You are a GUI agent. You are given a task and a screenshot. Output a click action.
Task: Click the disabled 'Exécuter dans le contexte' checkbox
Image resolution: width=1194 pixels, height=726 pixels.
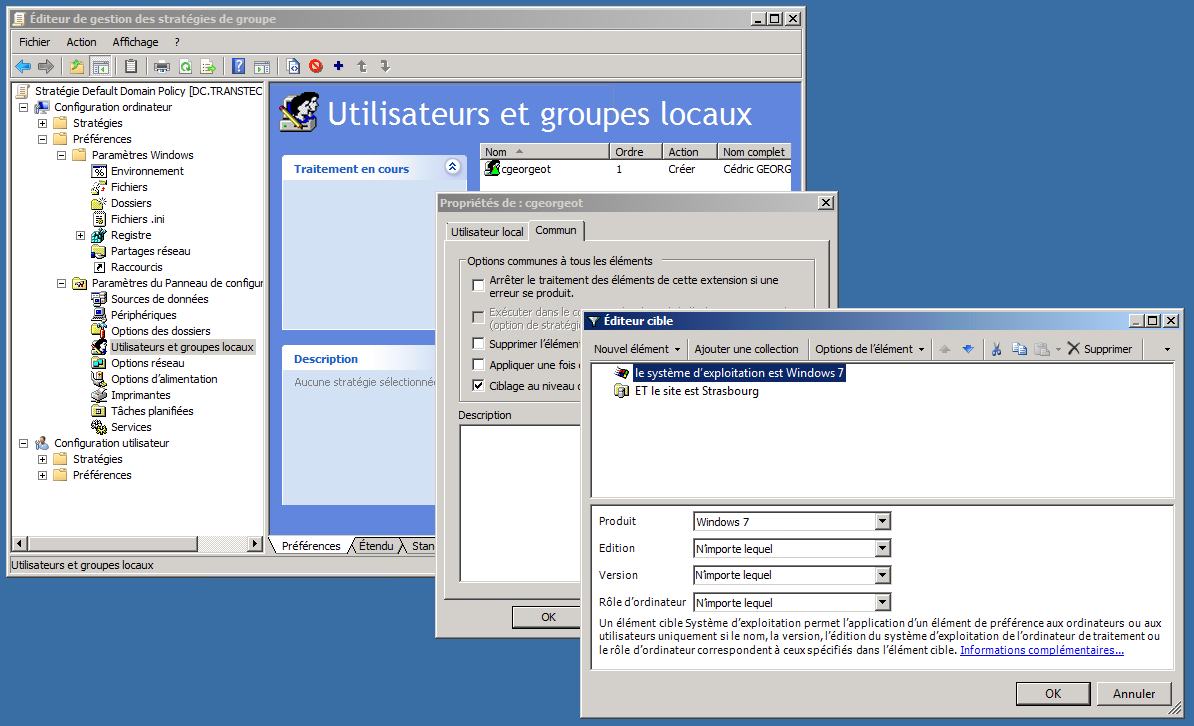coord(478,317)
